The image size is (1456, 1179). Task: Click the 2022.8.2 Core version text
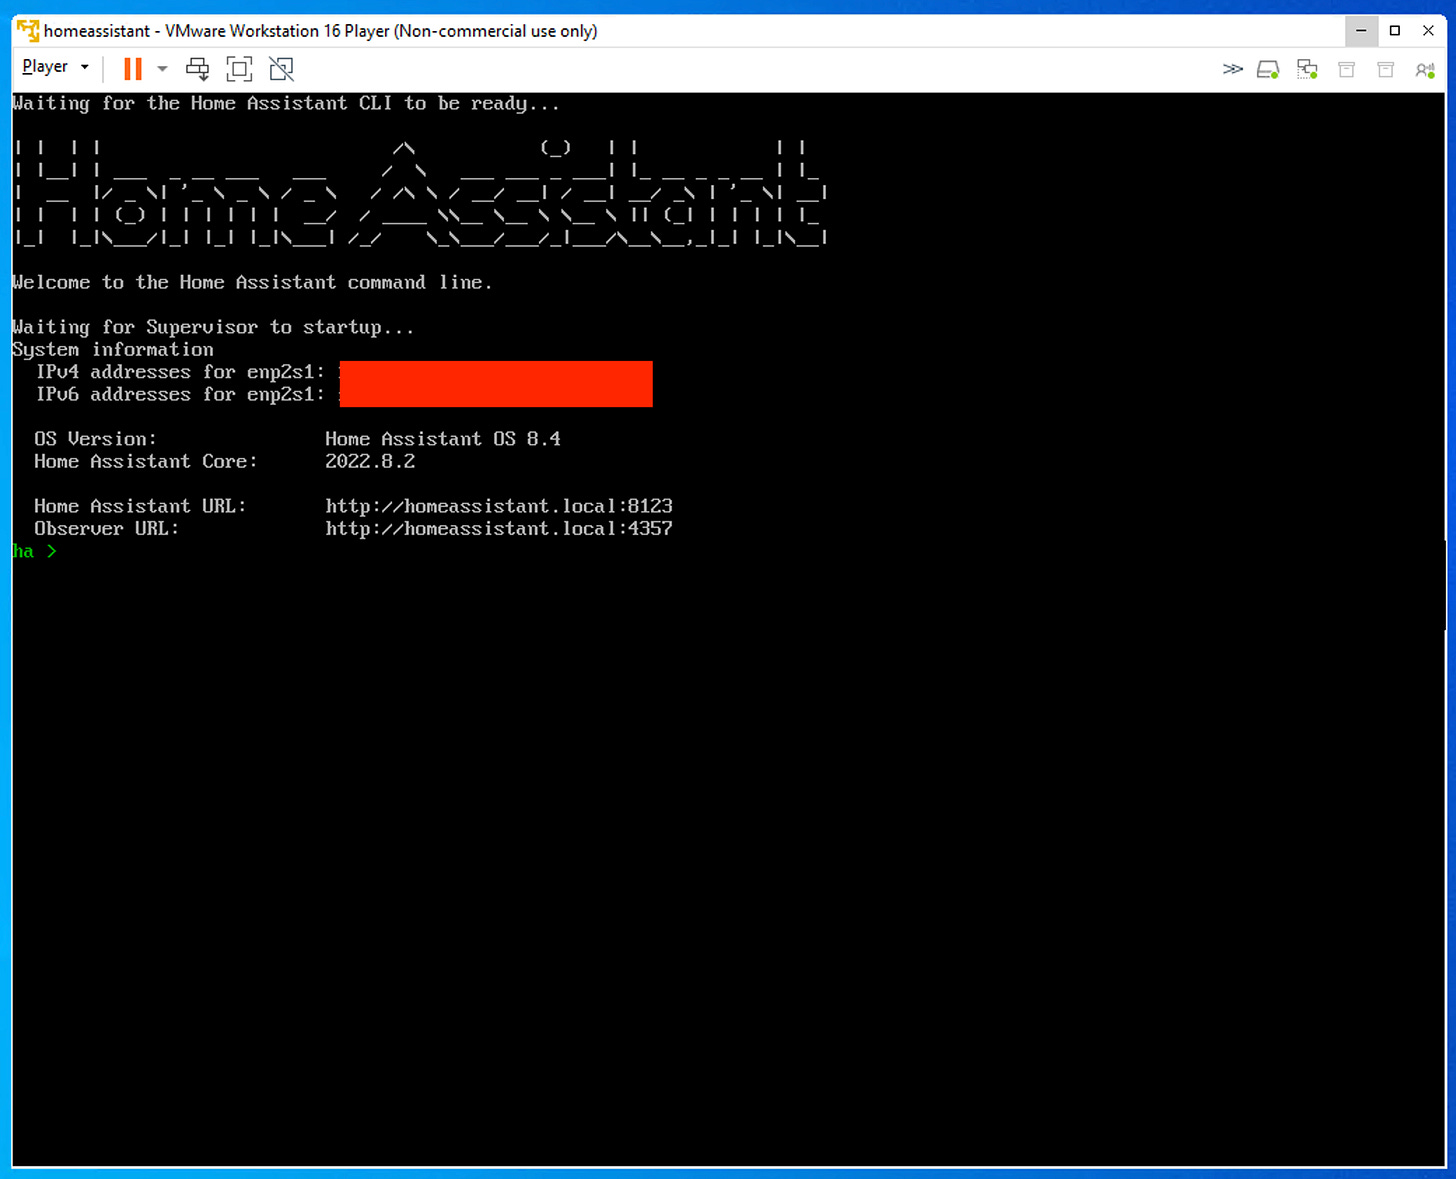369,461
